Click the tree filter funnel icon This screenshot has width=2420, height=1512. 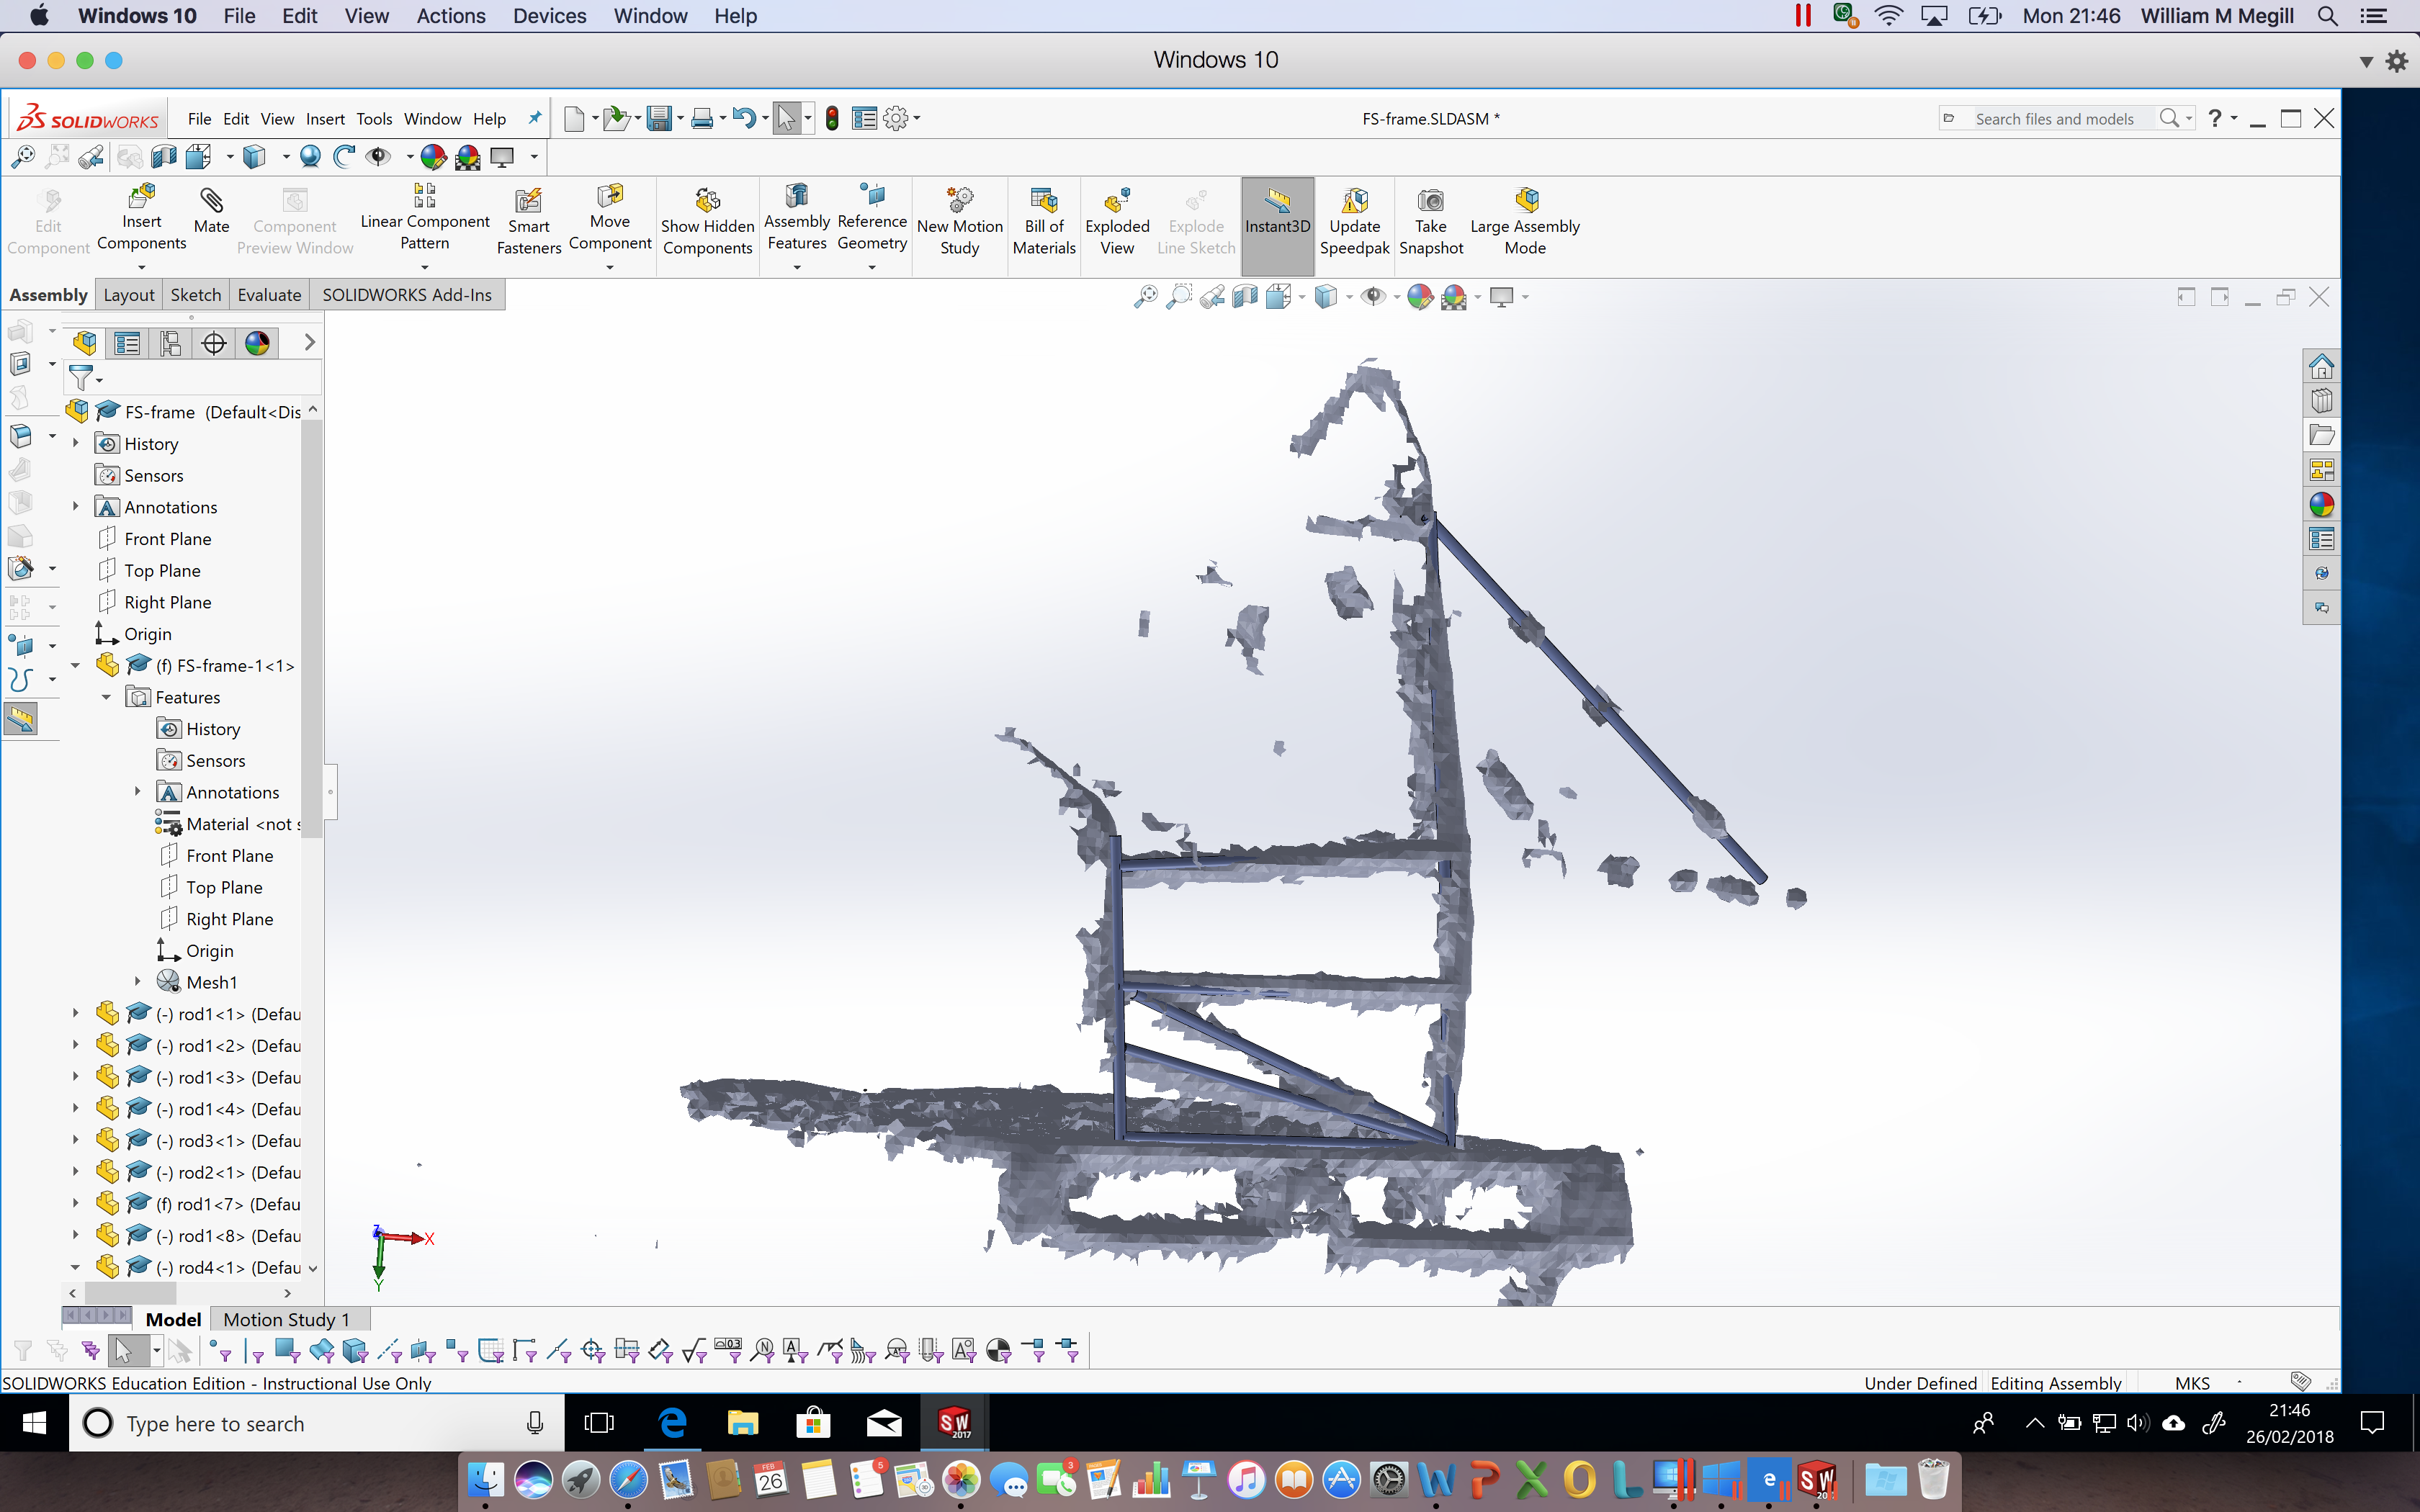81,378
